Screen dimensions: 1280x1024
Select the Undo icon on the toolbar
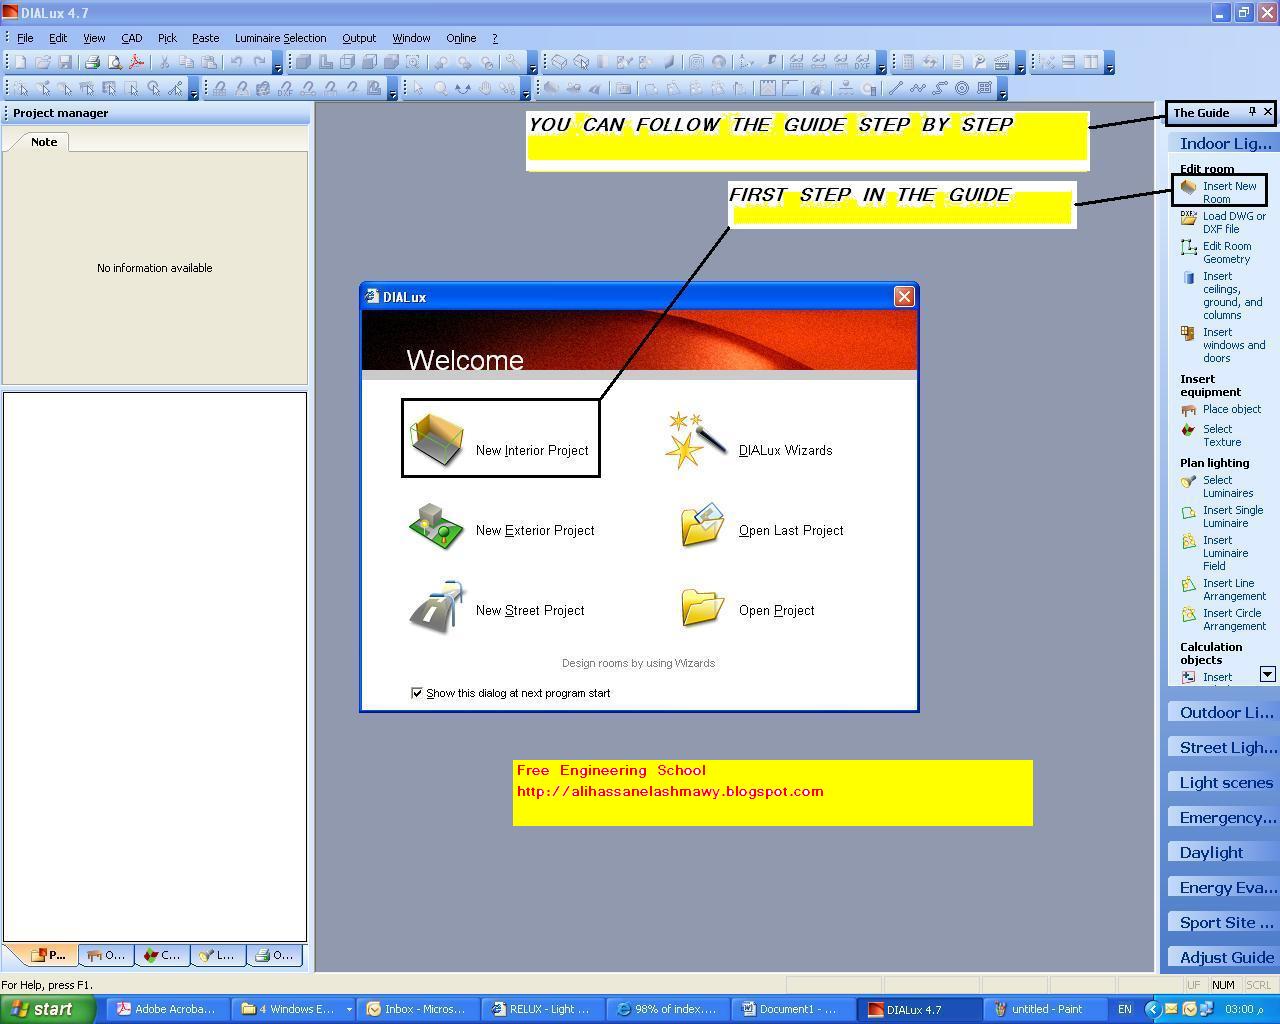pyautogui.click(x=237, y=61)
